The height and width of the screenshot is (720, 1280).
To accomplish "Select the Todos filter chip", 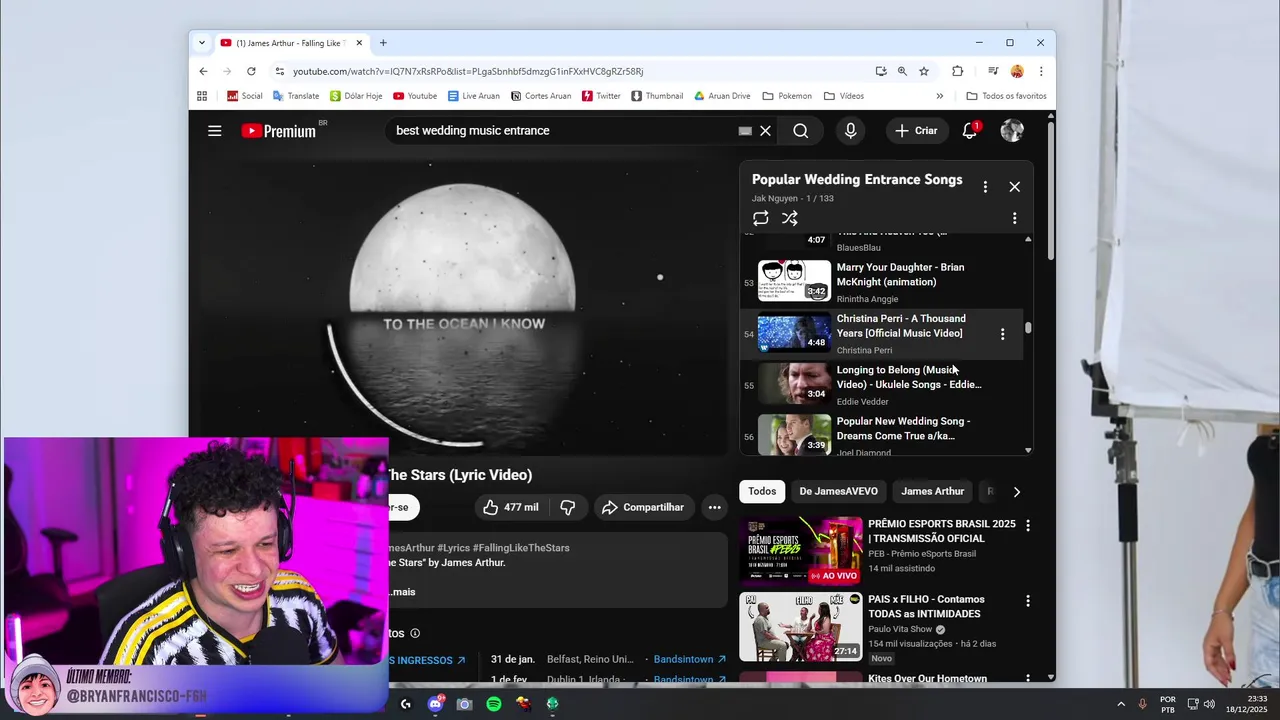I will (x=762, y=491).
